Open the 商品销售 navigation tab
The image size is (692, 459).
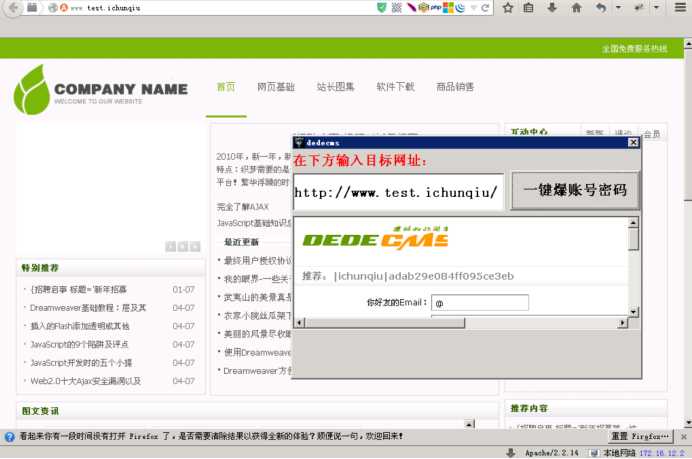point(455,87)
